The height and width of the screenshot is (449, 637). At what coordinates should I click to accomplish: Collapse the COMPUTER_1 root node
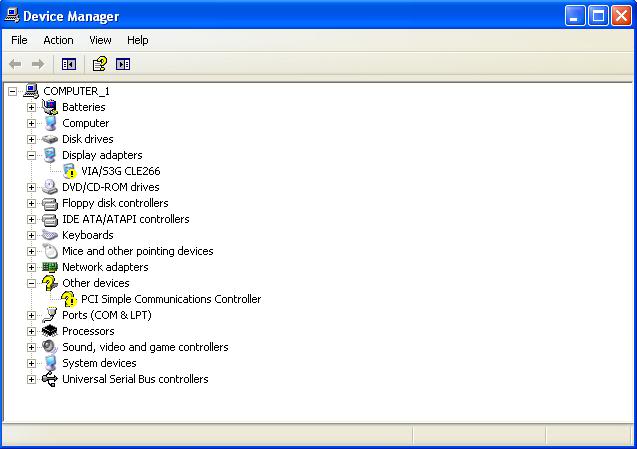click(13, 91)
